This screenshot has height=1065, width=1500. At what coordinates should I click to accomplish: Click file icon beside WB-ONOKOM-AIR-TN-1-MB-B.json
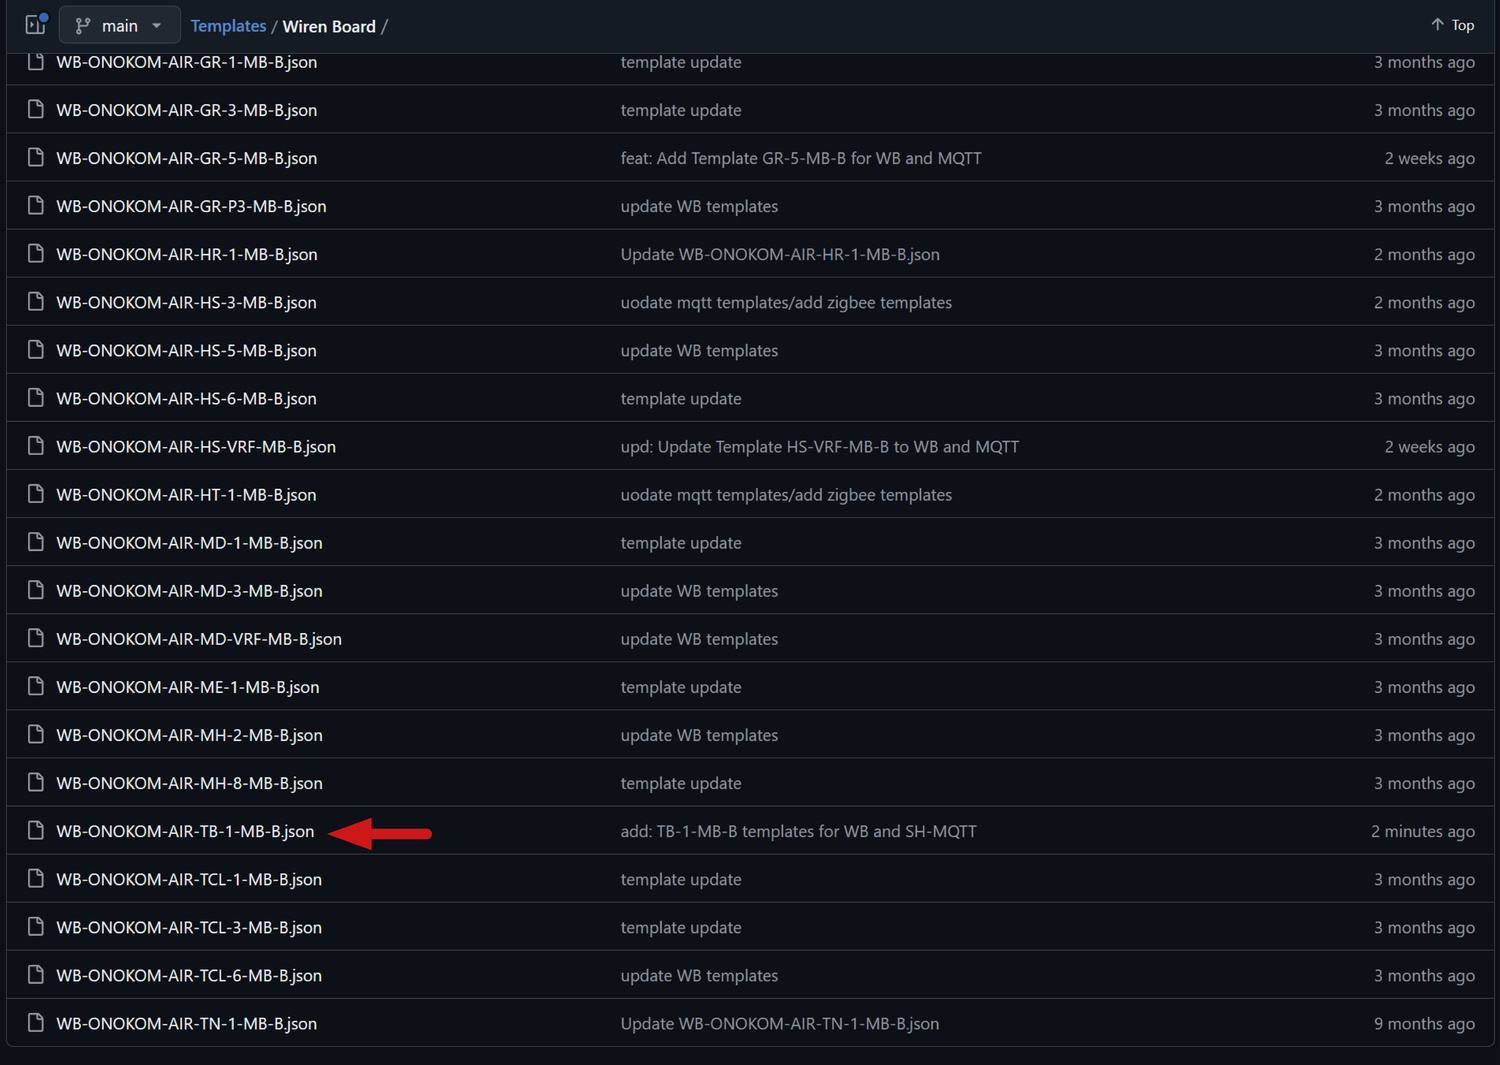tap(36, 1023)
